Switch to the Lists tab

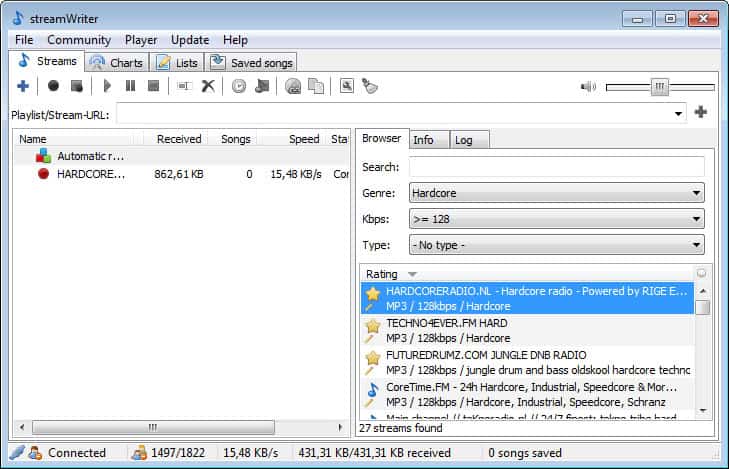(x=177, y=63)
